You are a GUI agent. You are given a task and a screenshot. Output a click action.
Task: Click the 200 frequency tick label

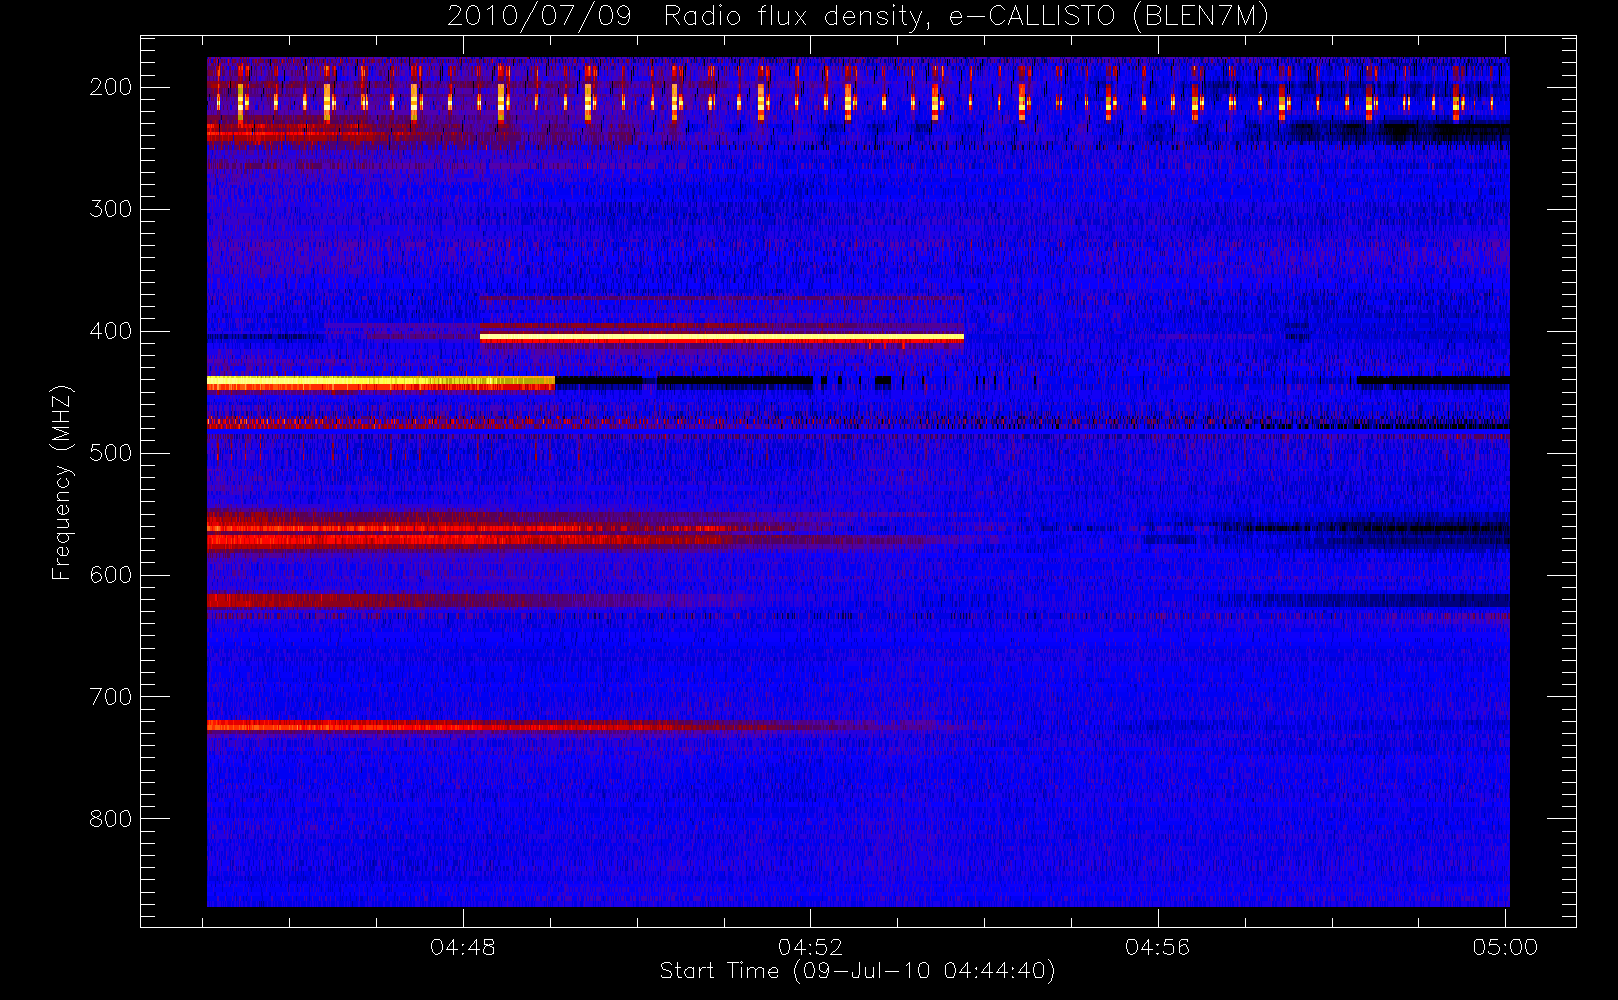pos(111,87)
